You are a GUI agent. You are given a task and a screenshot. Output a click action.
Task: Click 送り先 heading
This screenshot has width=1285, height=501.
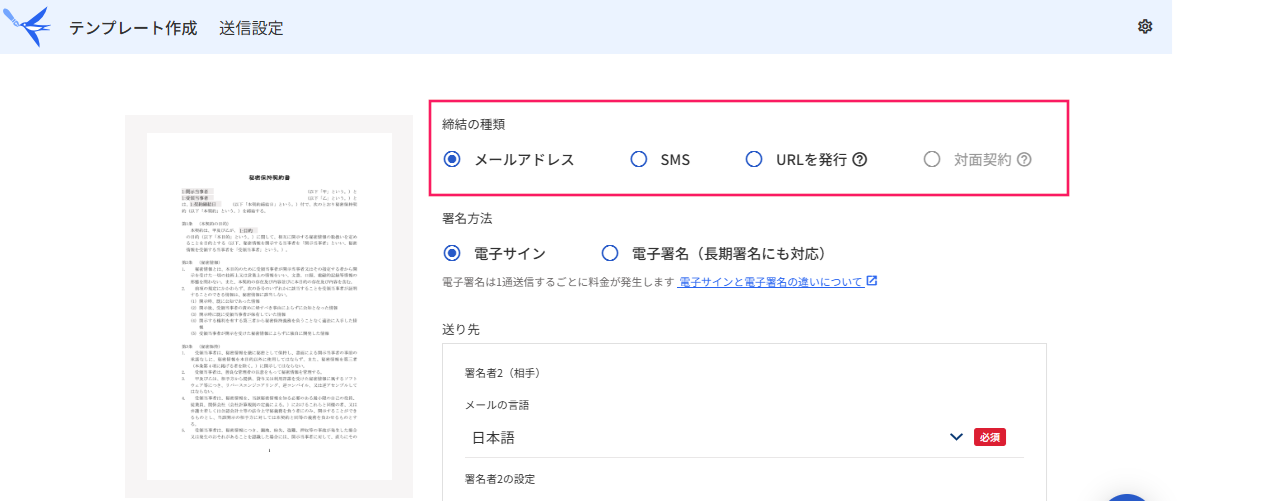[461, 327]
